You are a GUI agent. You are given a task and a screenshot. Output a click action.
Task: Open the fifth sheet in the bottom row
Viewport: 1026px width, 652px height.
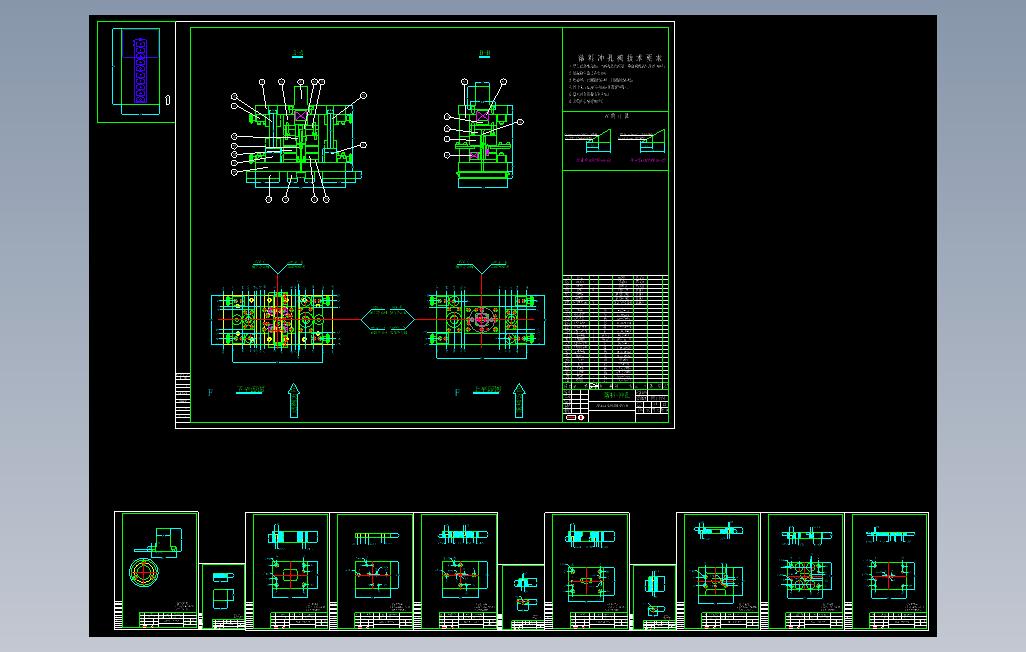456,571
